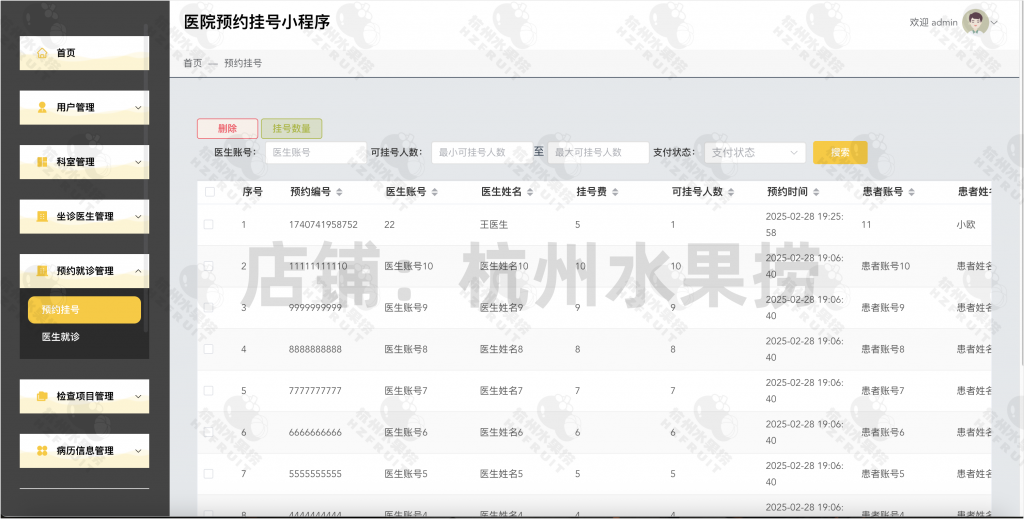The image size is (1024, 519).
Task: Click the yellow 搜索 button
Action: pos(840,153)
